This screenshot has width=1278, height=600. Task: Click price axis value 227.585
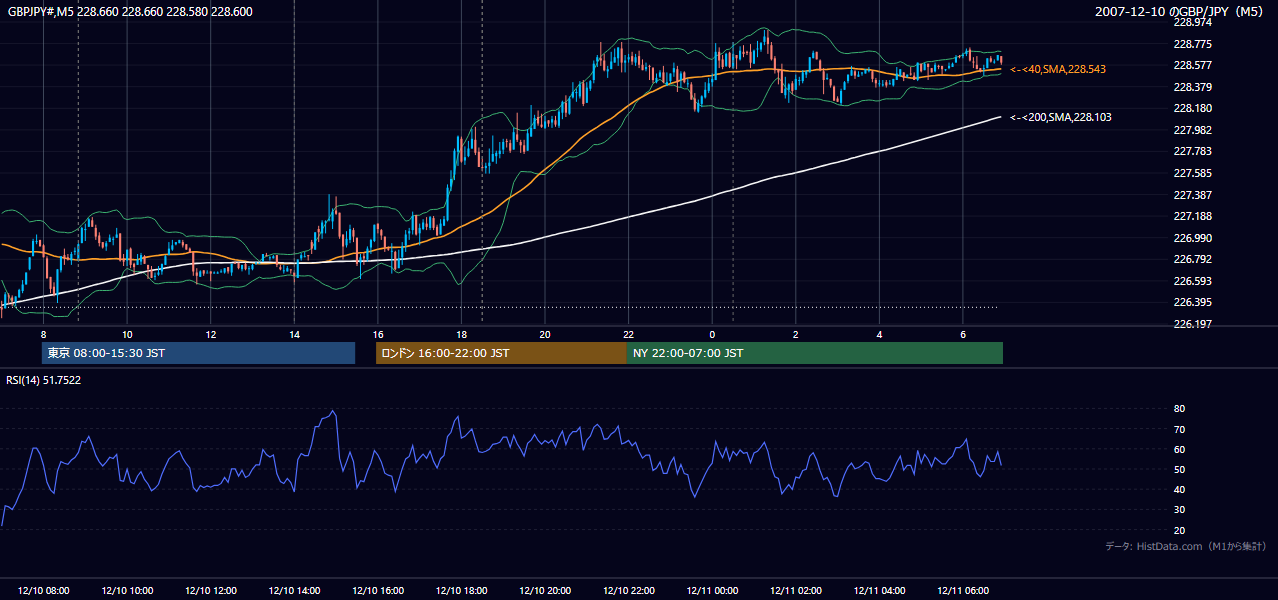coord(1193,173)
